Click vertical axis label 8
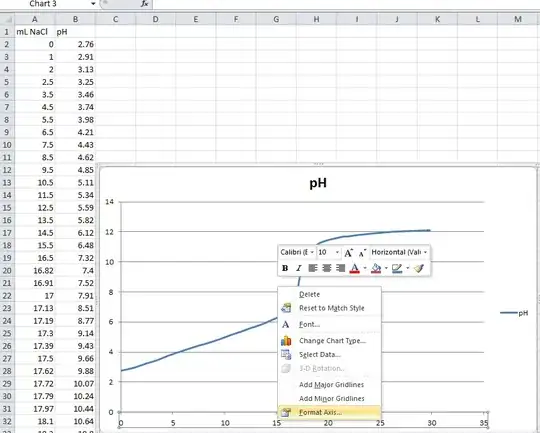Screen dimensions: 540x433 111,292
